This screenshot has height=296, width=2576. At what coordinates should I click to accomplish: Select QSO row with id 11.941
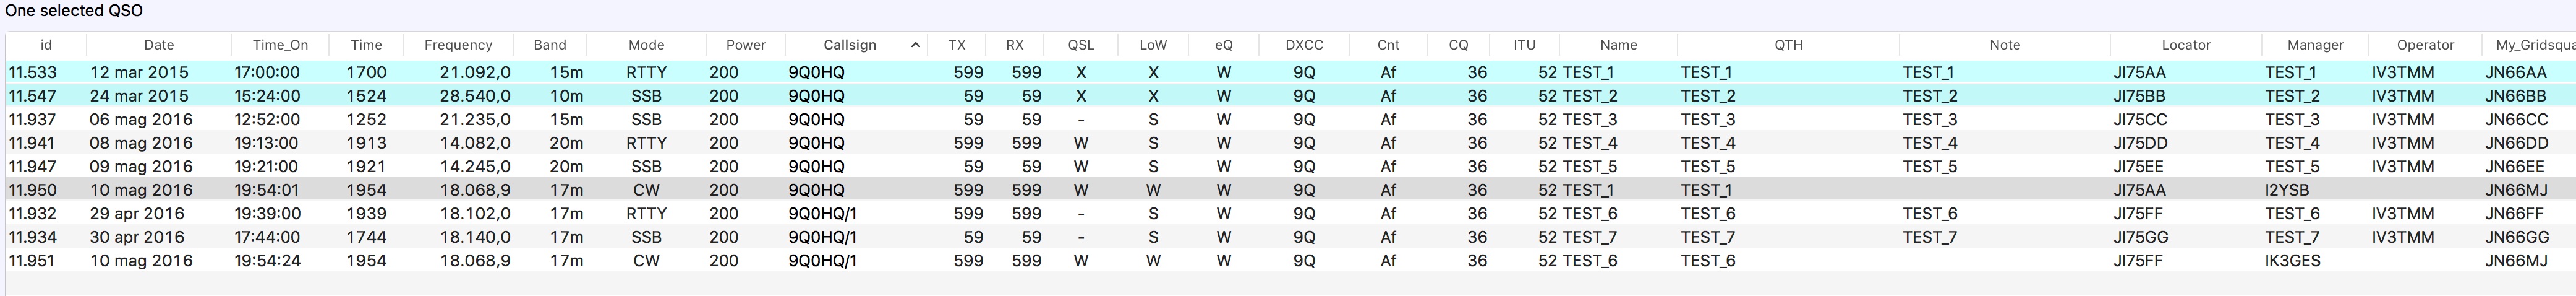click(x=1290, y=143)
